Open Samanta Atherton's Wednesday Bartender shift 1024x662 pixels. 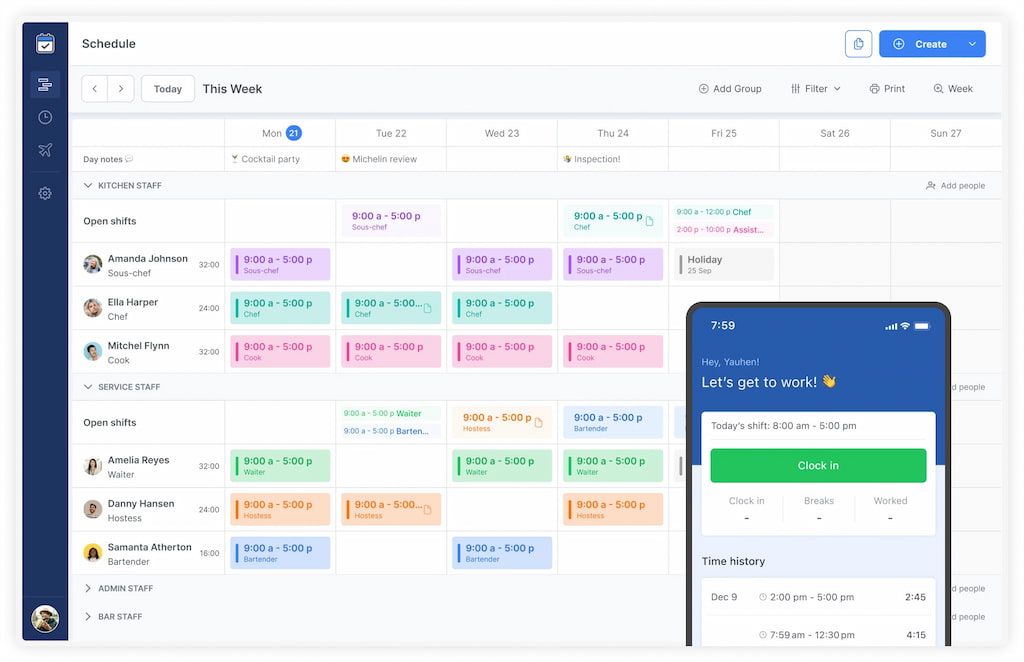[502, 553]
